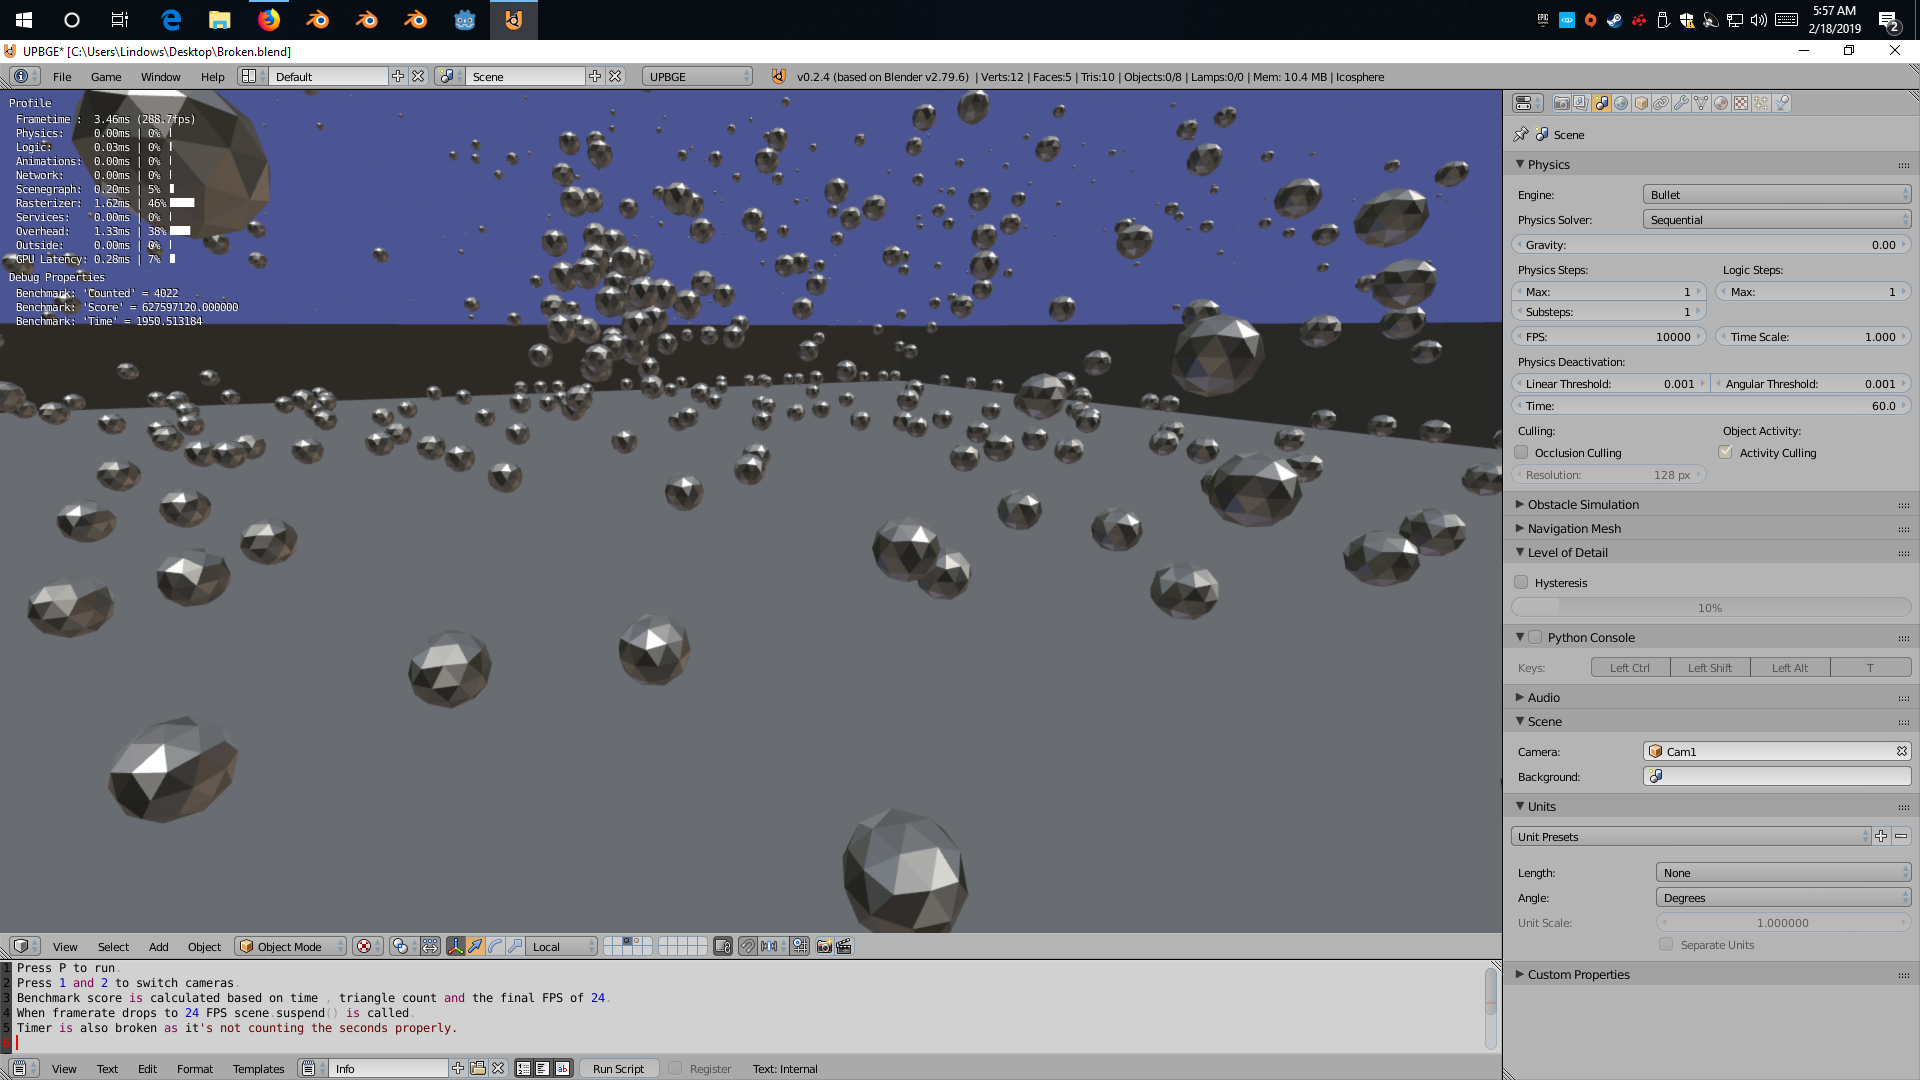Toggle syntax highlighting in the text editor

coord(562,1067)
